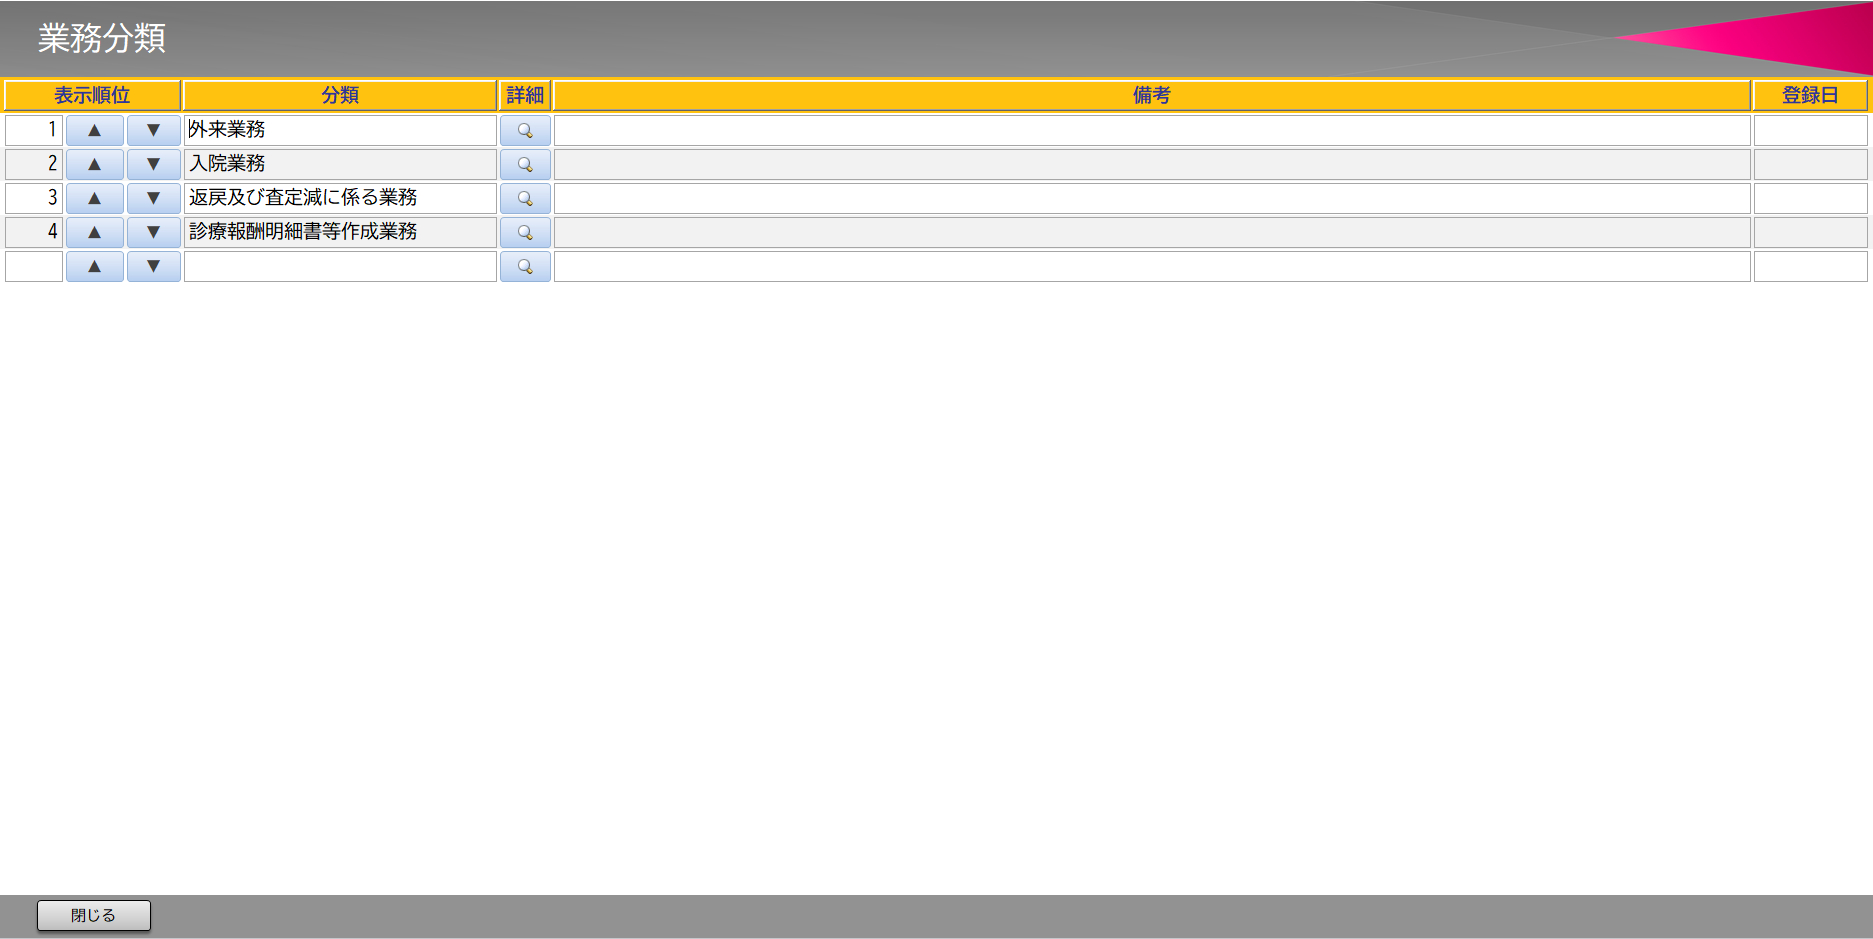The height and width of the screenshot is (939, 1873).
Task: Click display order number 2 field
Action: coord(34,164)
